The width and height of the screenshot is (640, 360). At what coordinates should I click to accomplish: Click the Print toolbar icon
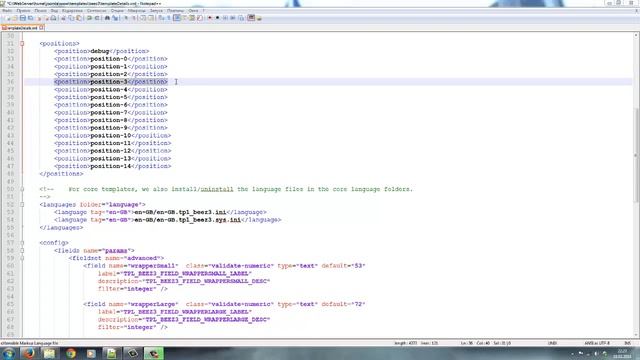(x=53, y=18)
